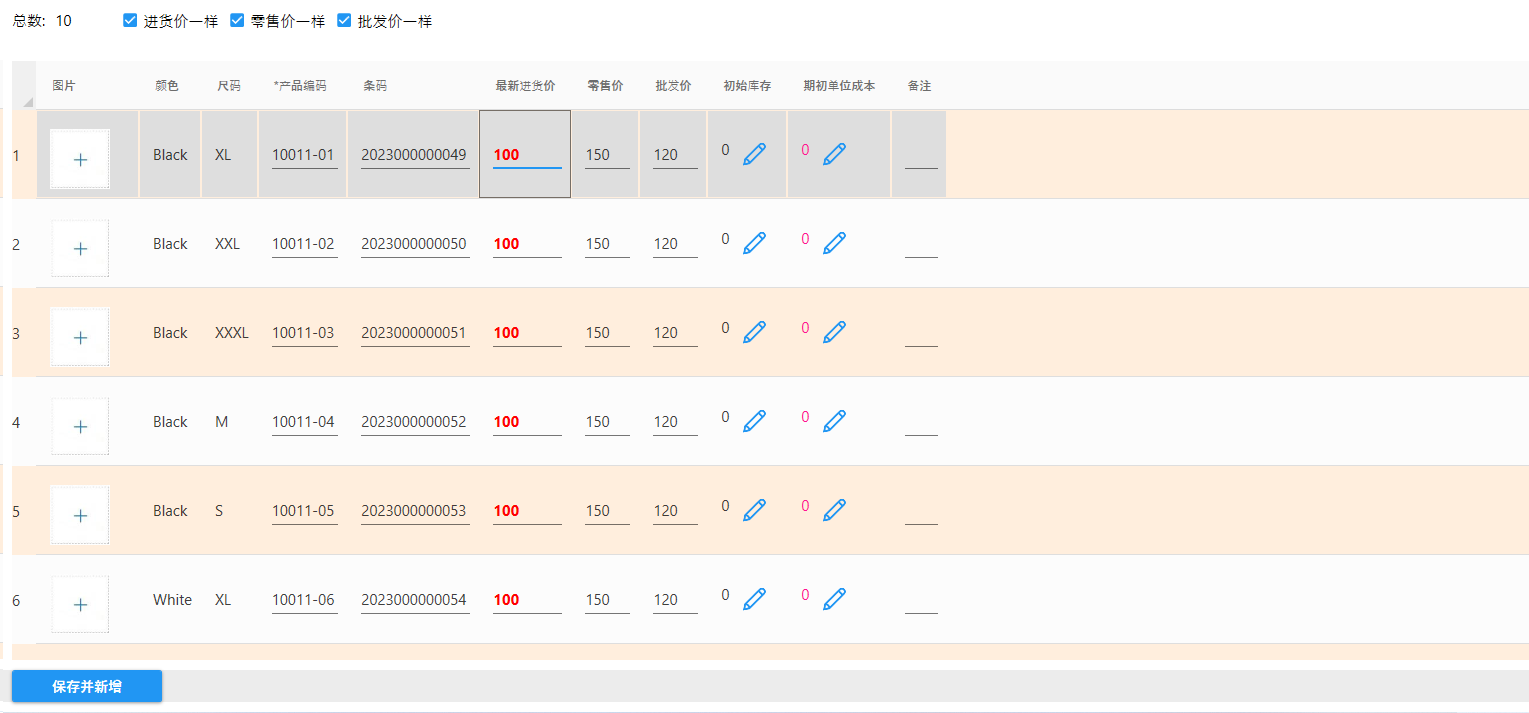Toggle the 零售价一样 checkbox

tap(237, 20)
